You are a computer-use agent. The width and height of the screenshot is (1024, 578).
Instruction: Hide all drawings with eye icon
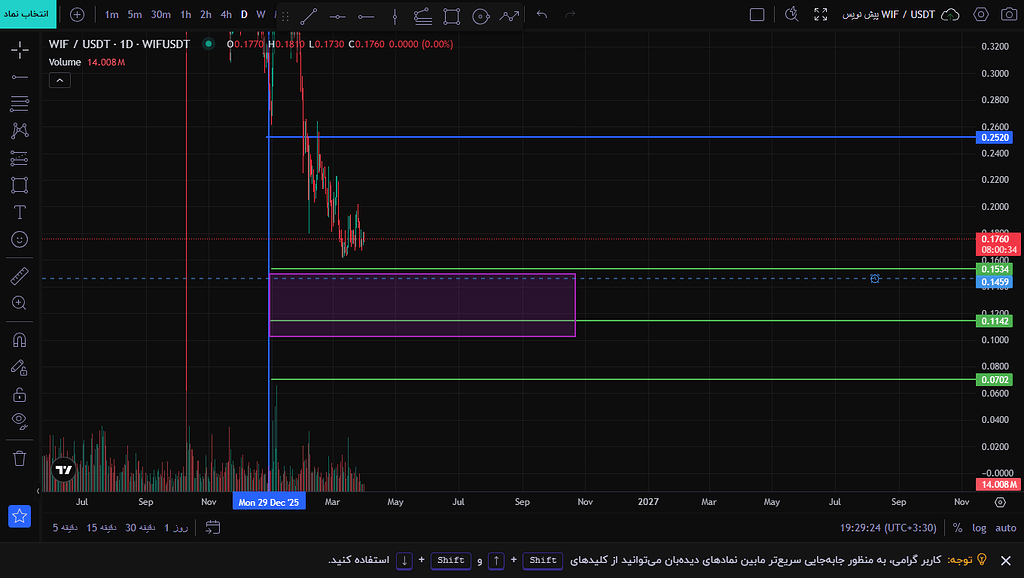click(x=20, y=421)
